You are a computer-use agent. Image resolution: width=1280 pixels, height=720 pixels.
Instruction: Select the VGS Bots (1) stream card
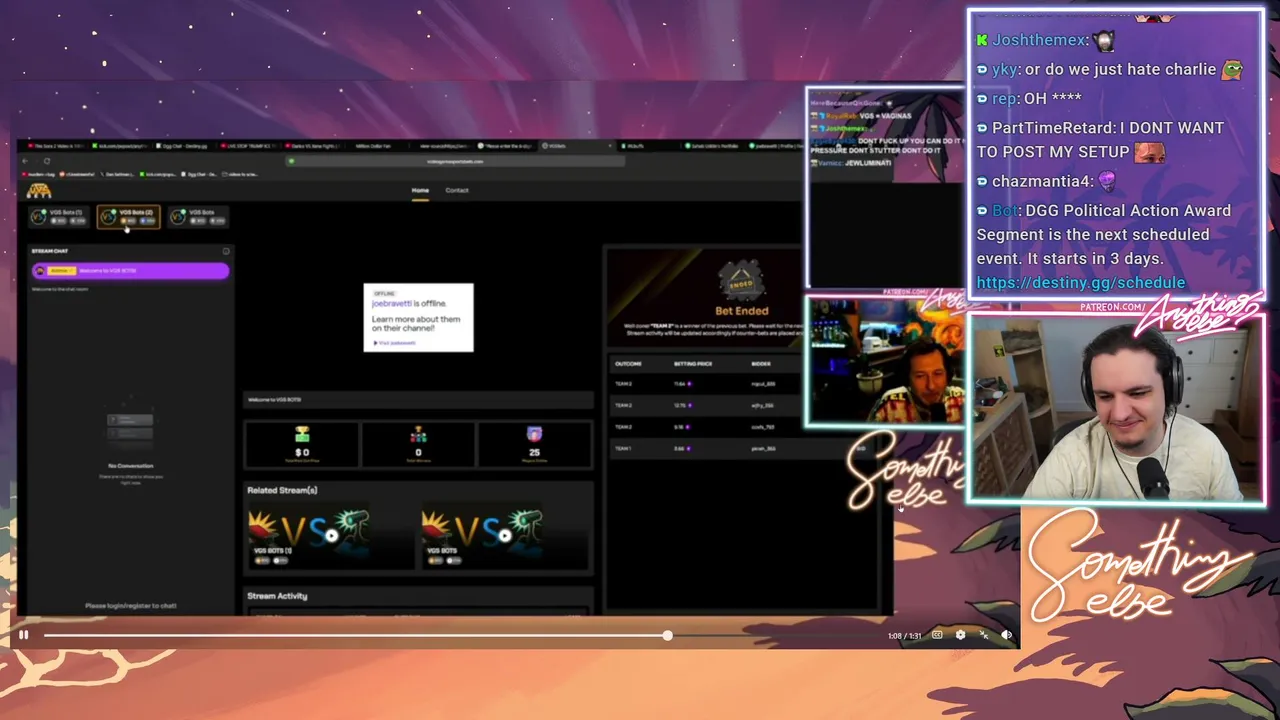(x=58, y=216)
